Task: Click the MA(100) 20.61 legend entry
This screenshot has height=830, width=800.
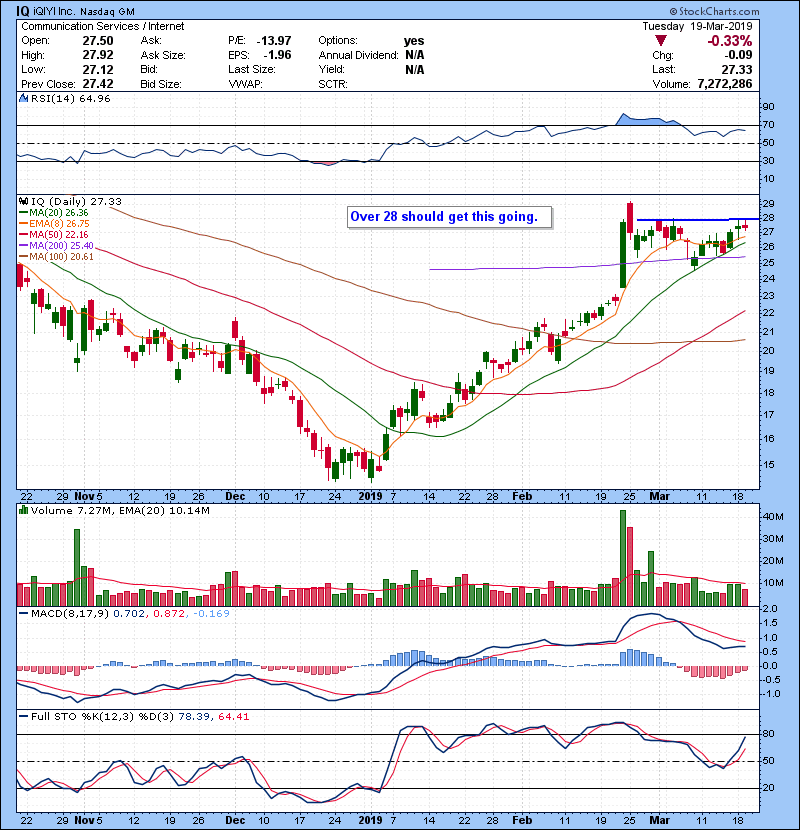Action: click(x=57, y=257)
